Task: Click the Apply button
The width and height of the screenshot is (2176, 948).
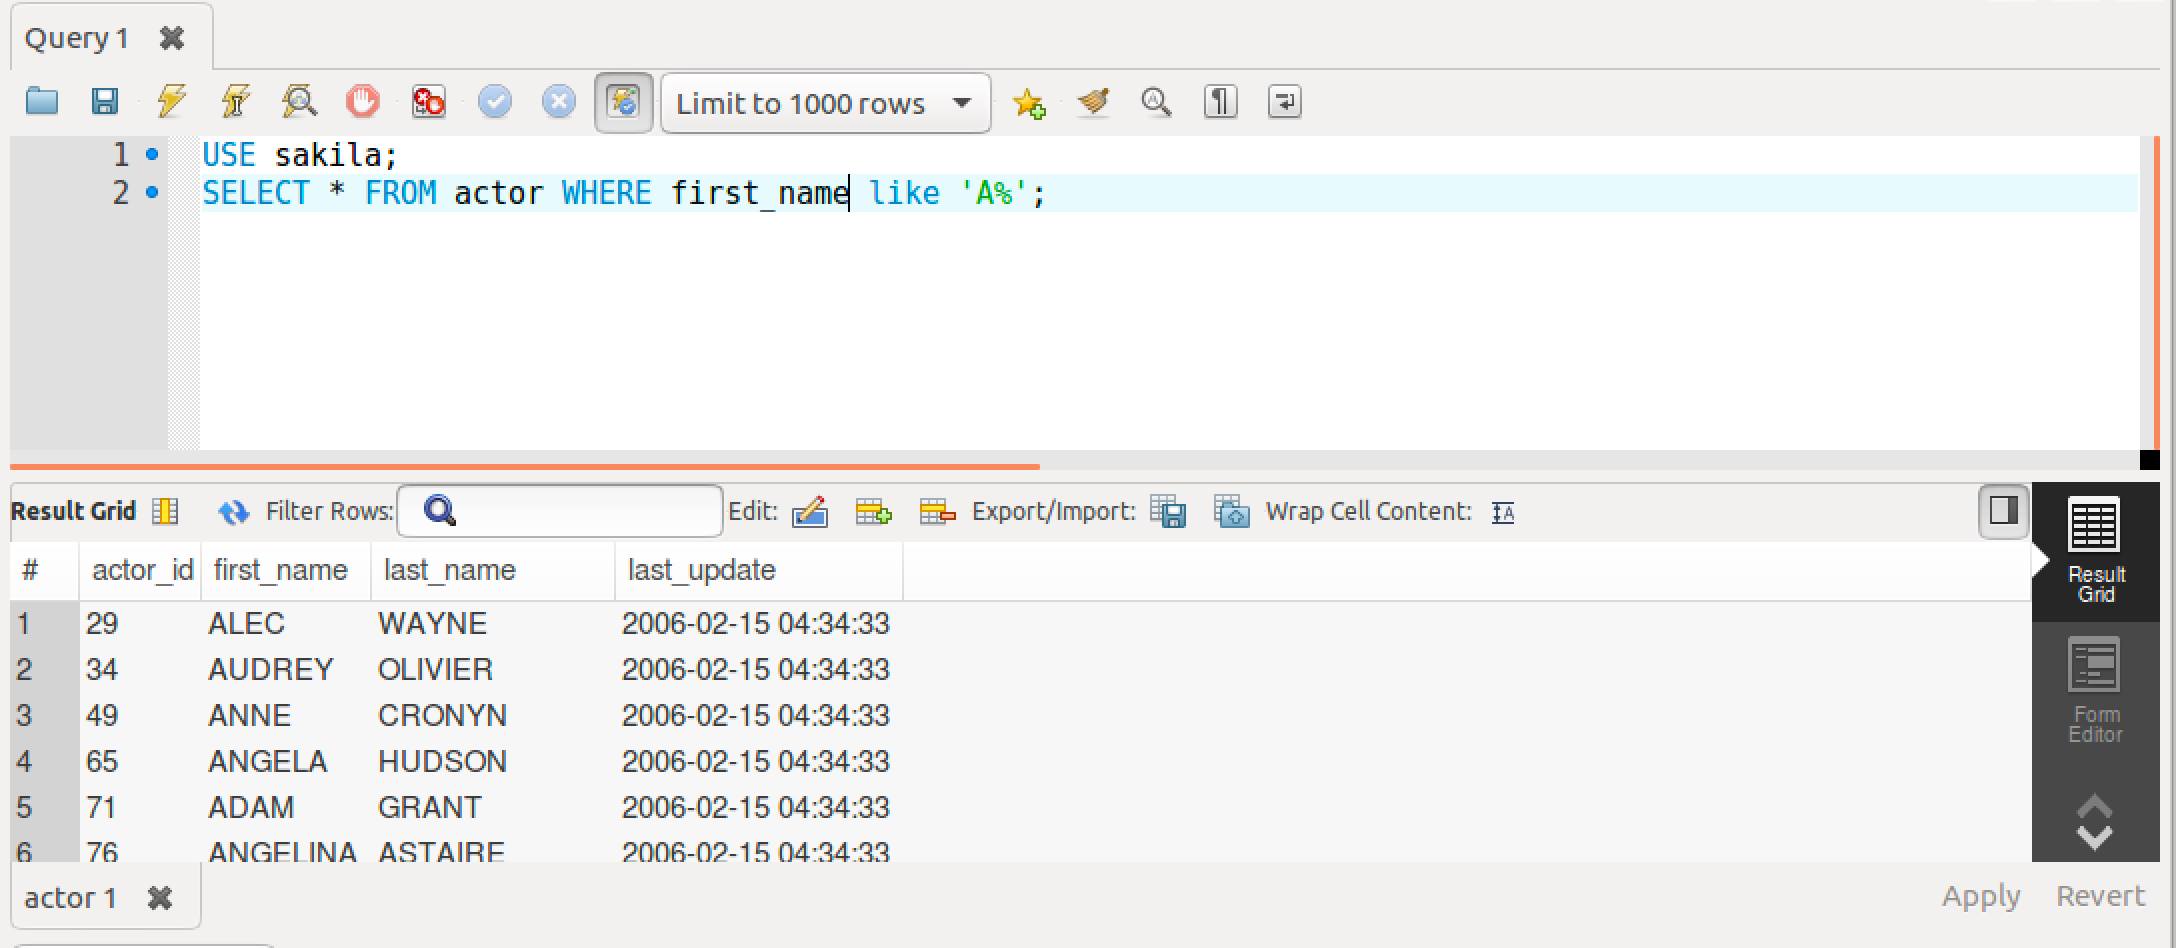Action: click(1980, 896)
